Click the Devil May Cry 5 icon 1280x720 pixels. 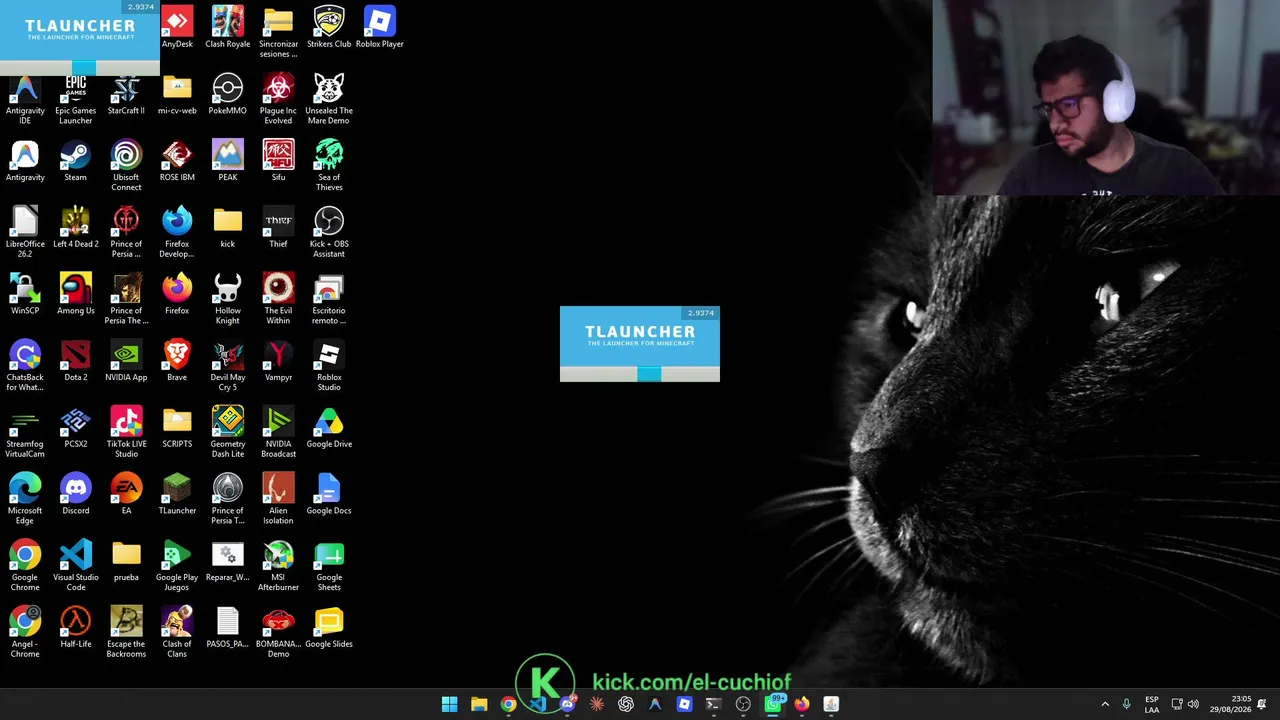point(228,366)
